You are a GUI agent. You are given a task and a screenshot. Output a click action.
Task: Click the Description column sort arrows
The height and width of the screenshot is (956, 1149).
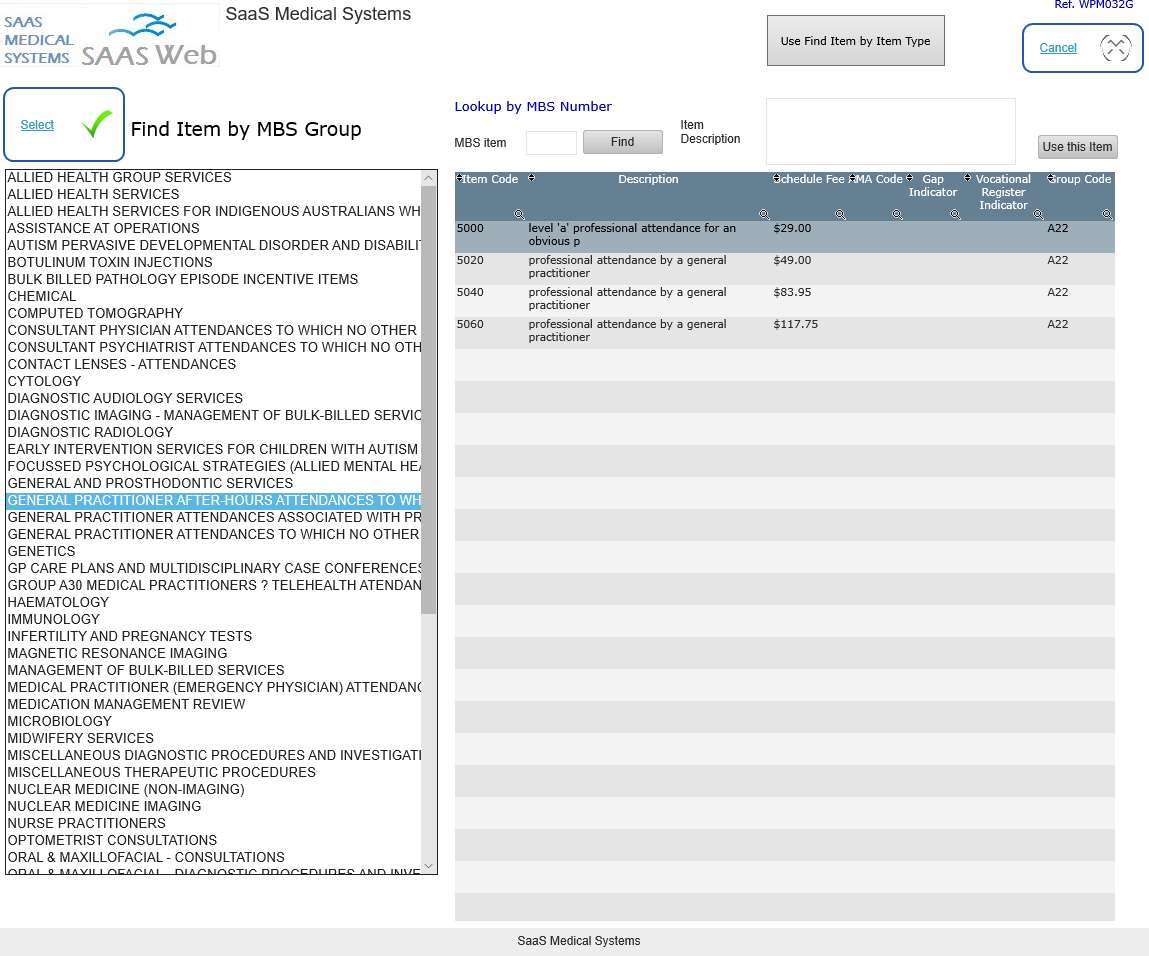tap(532, 178)
